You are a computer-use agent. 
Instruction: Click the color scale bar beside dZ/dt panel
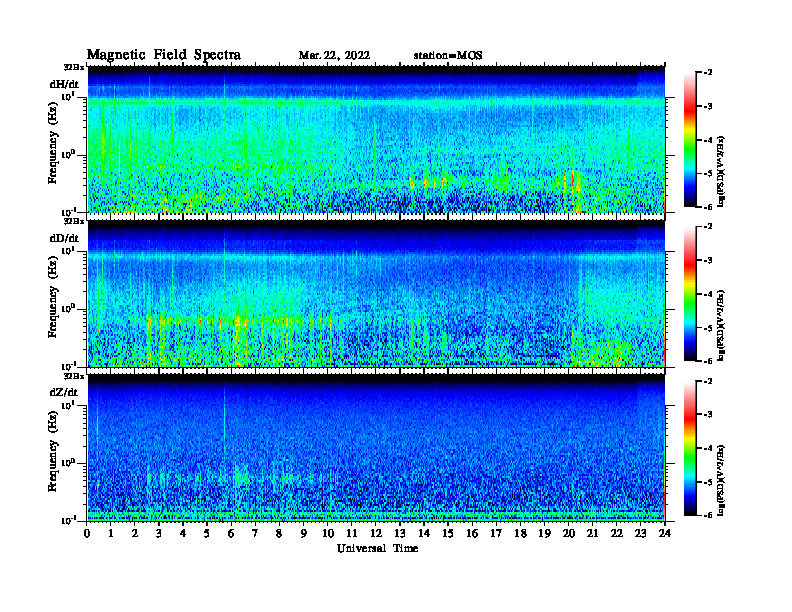click(690, 448)
